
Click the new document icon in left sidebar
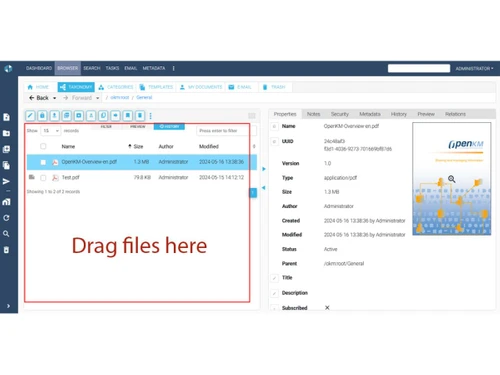coord(6,117)
